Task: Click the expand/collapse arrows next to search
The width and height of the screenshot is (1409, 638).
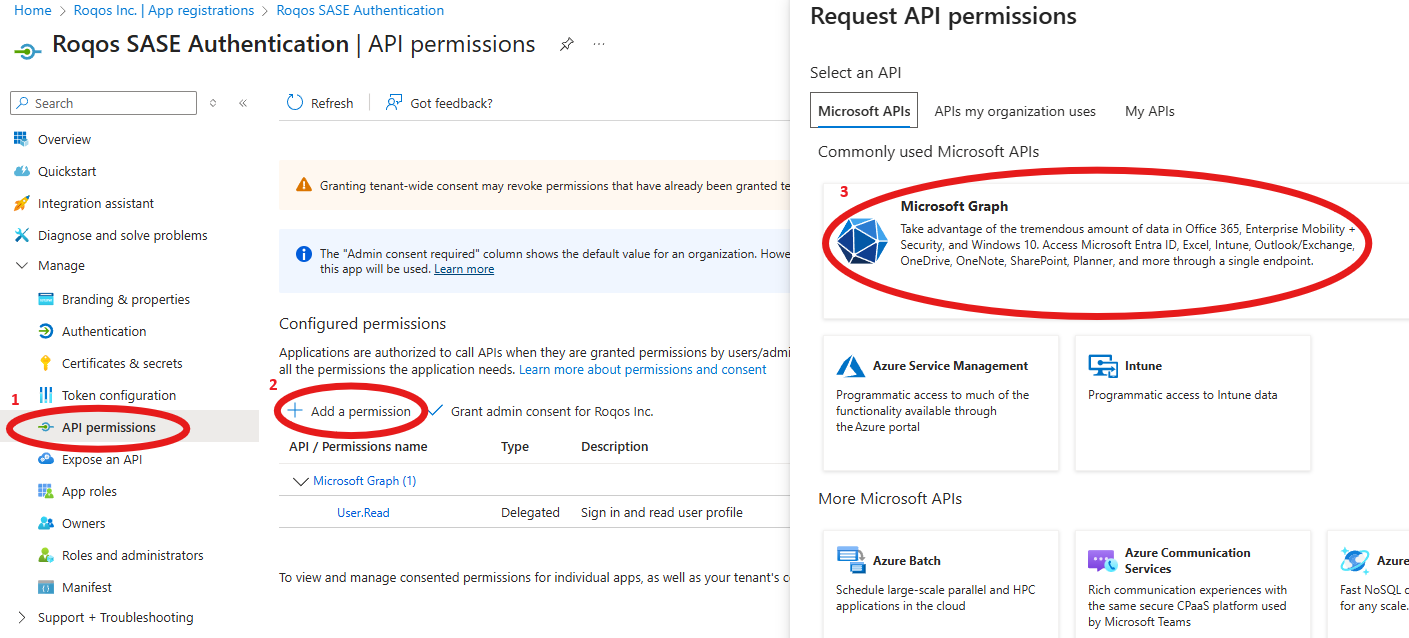Action: click(x=213, y=103)
